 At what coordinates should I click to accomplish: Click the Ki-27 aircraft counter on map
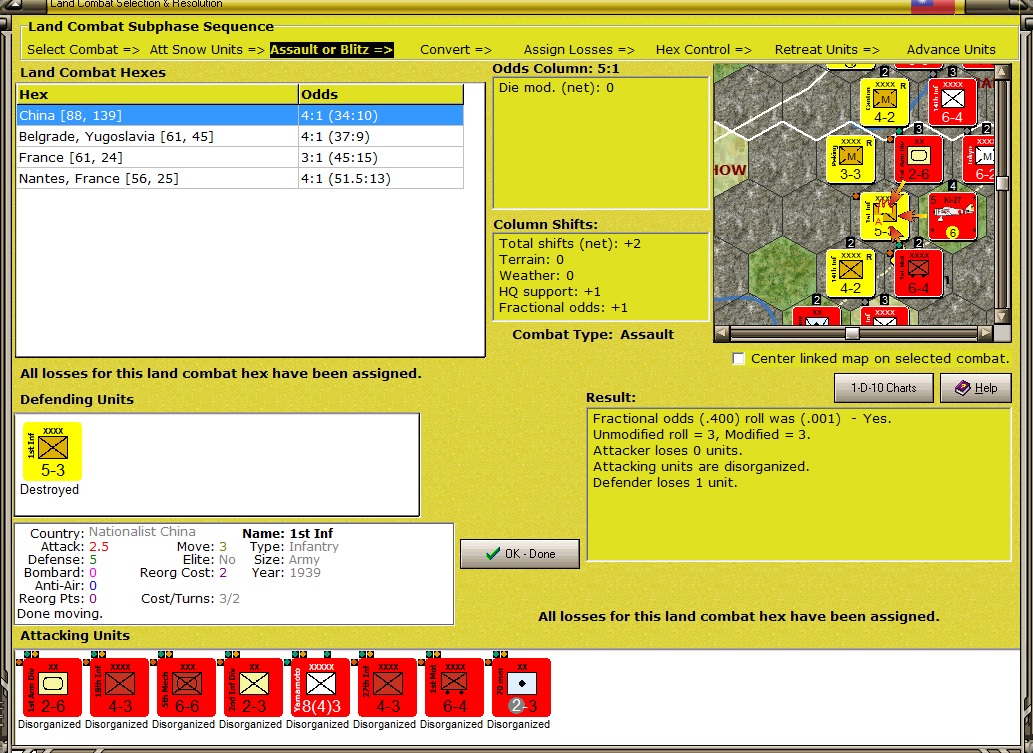click(952, 216)
